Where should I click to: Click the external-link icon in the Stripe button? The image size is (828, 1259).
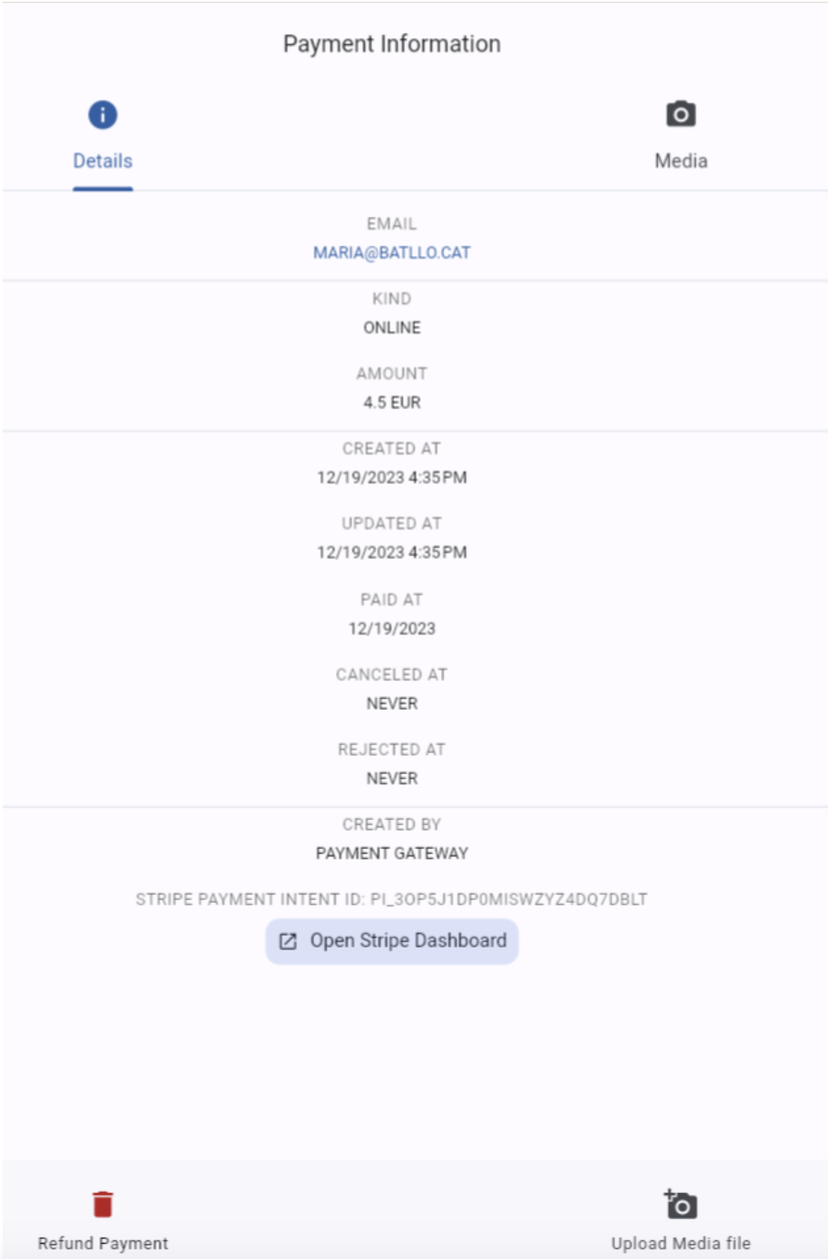tap(288, 941)
